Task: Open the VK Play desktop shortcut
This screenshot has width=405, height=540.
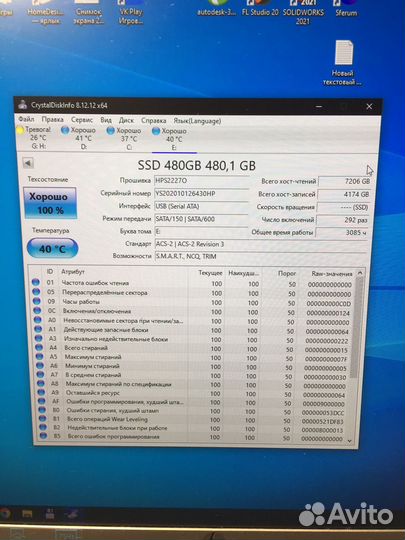Action: point(131,12)
